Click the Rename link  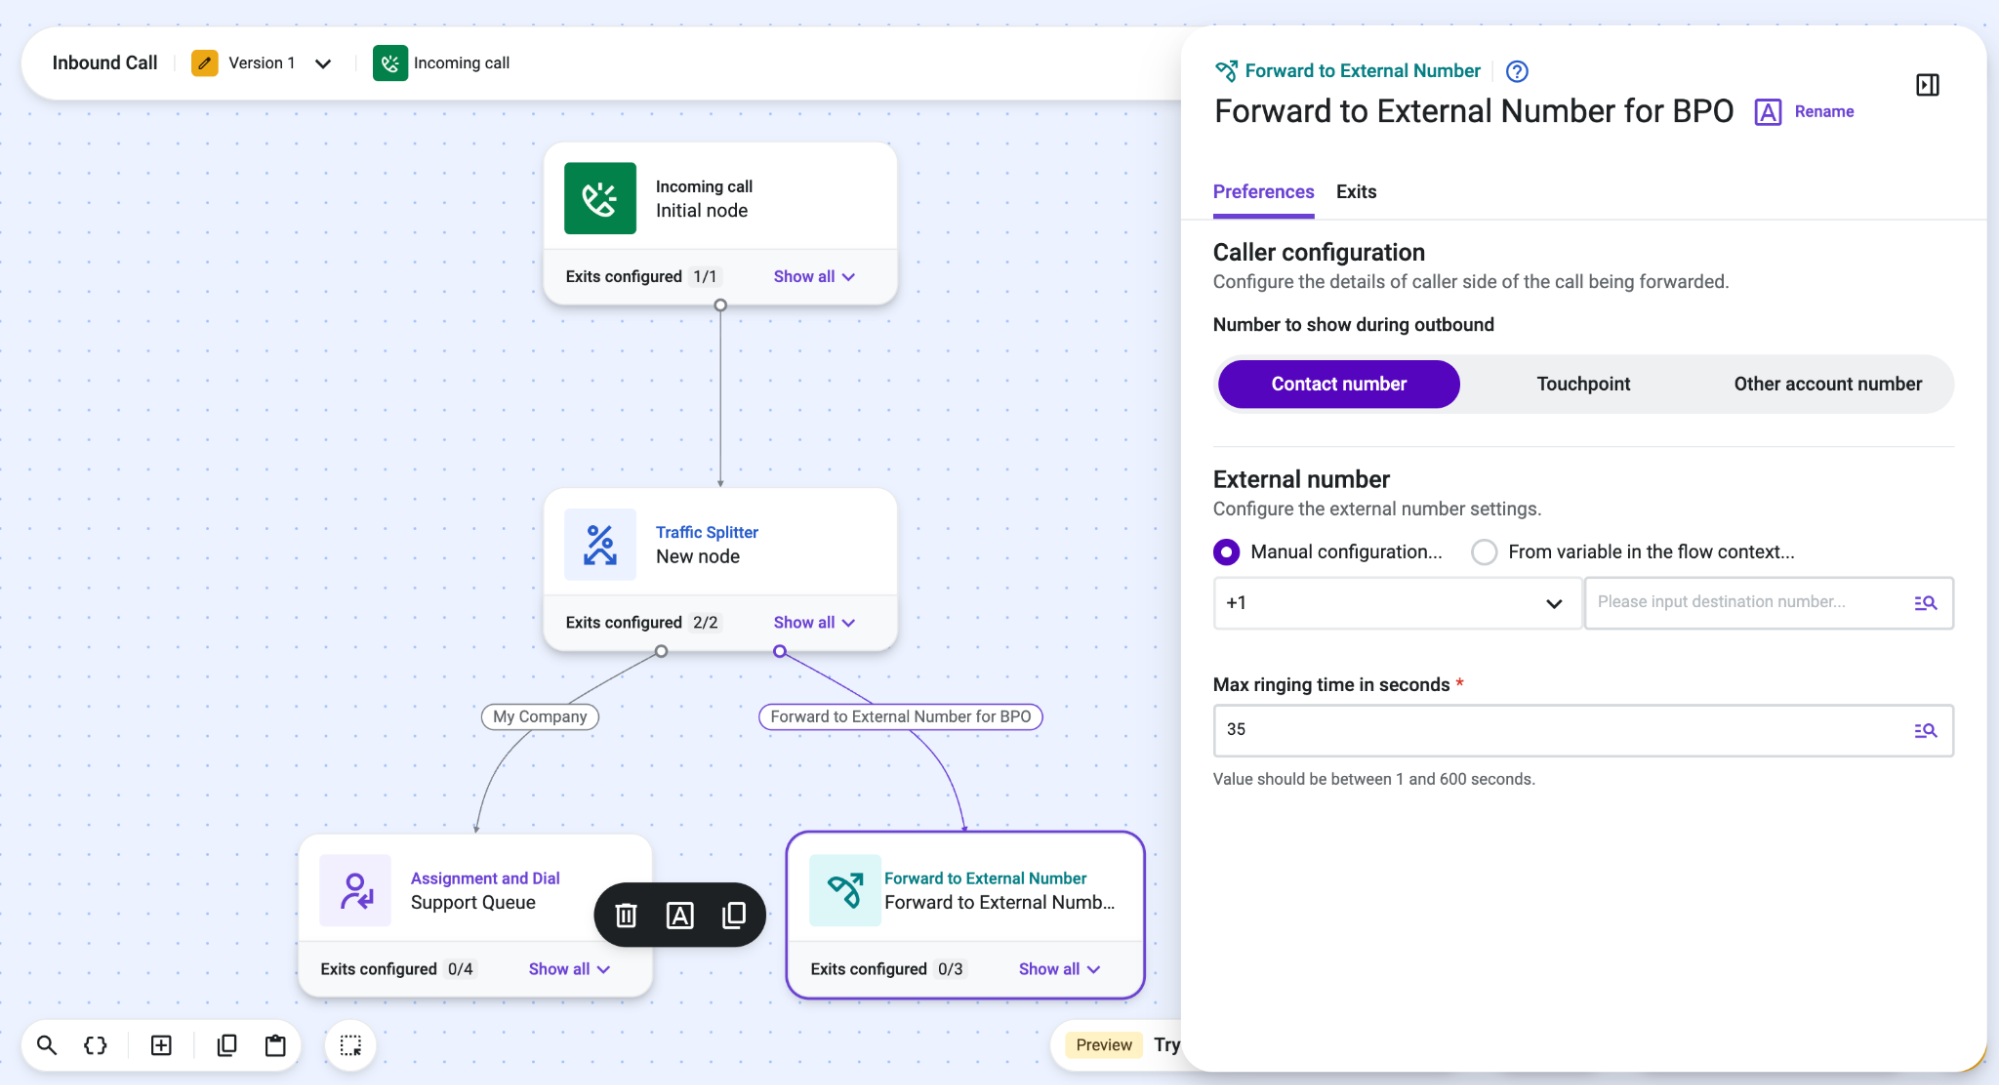click(x=1823, y=111)
